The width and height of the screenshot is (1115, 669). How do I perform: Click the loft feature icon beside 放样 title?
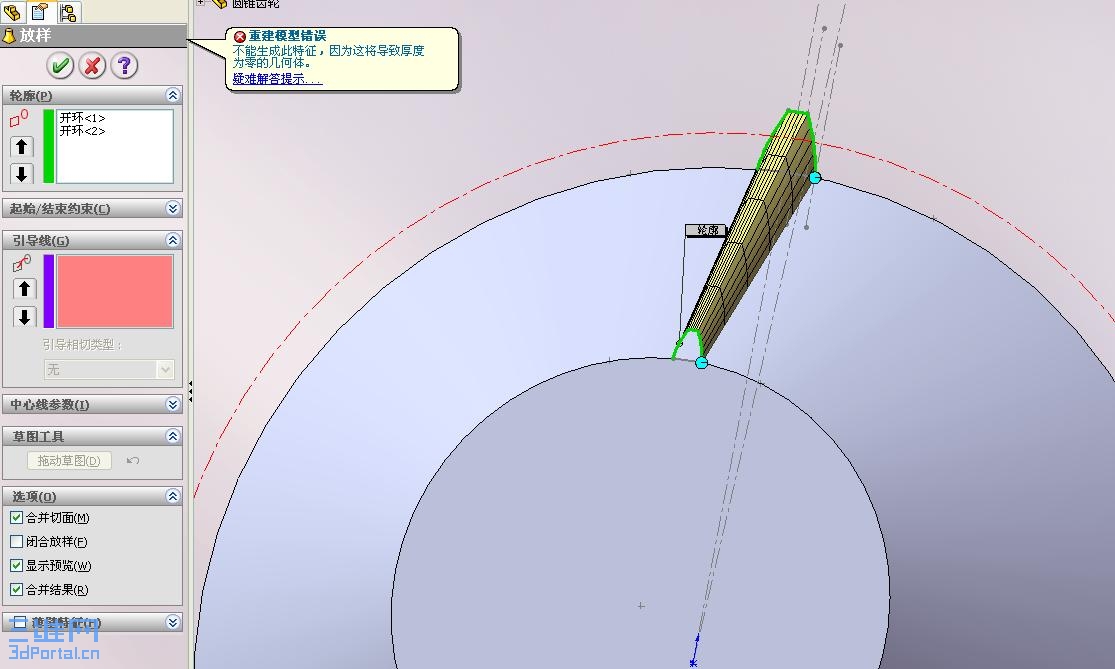pyautogui.click(x=9, y=35)
